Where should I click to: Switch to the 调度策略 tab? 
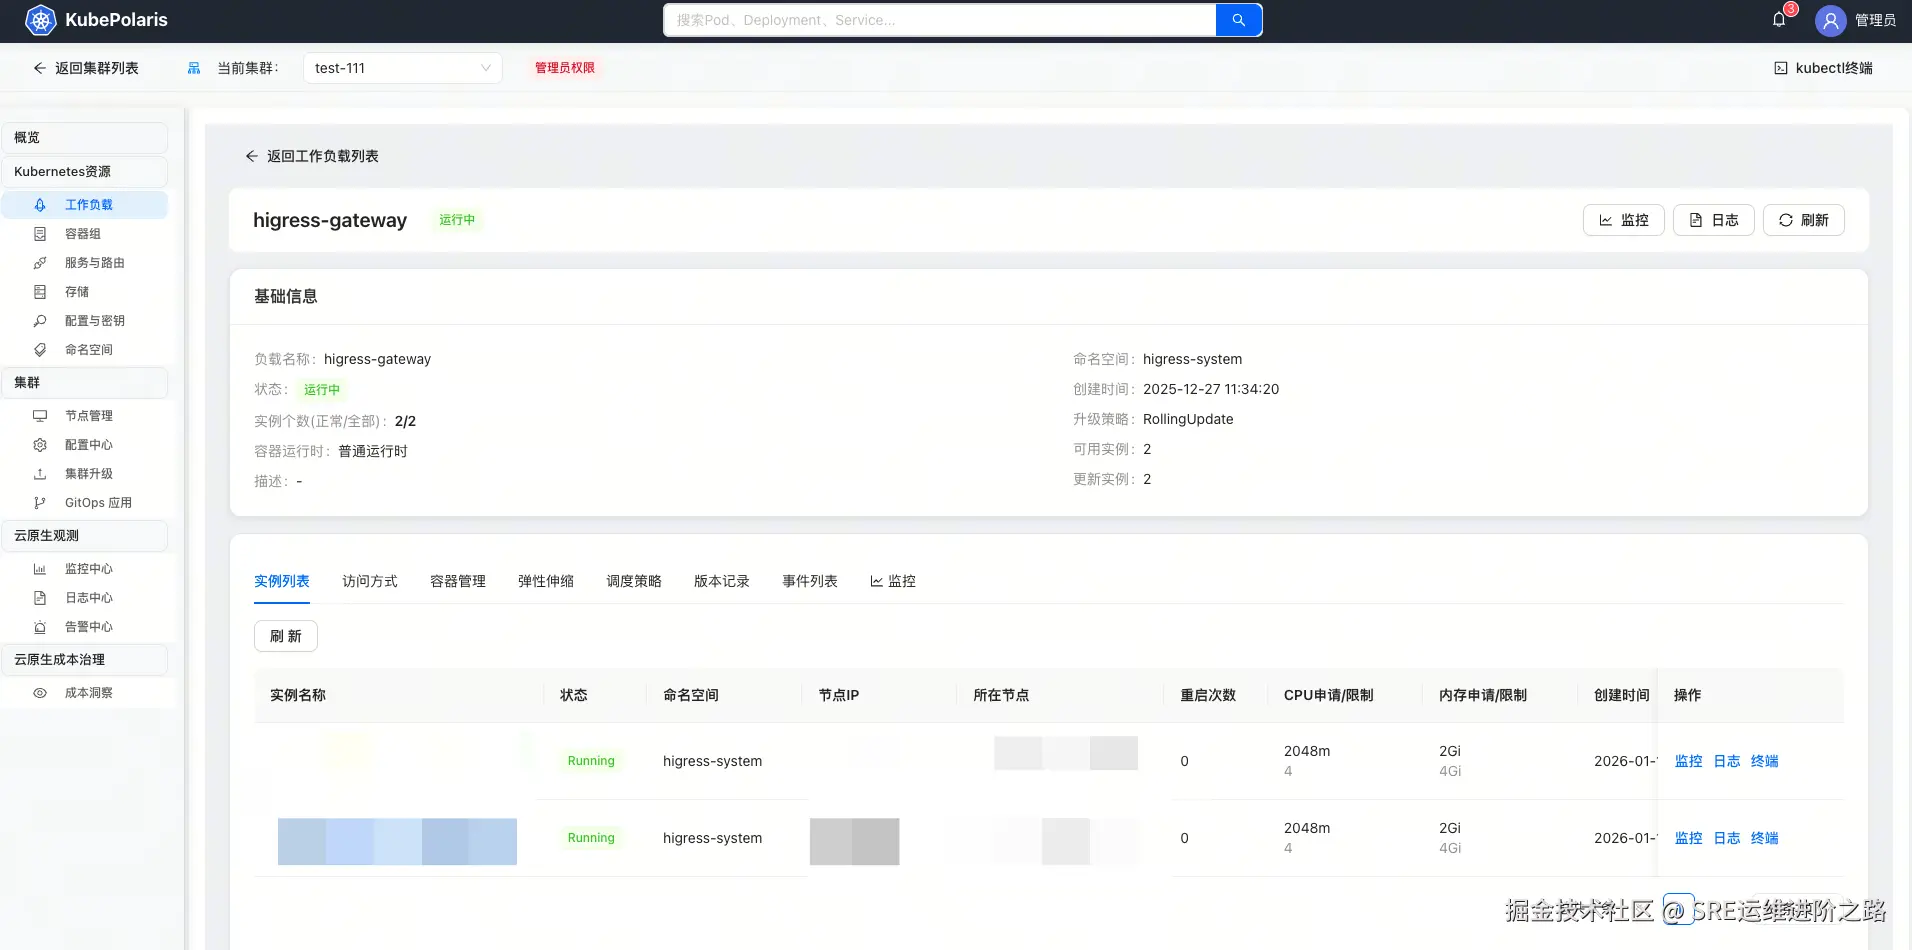[634, 581]
